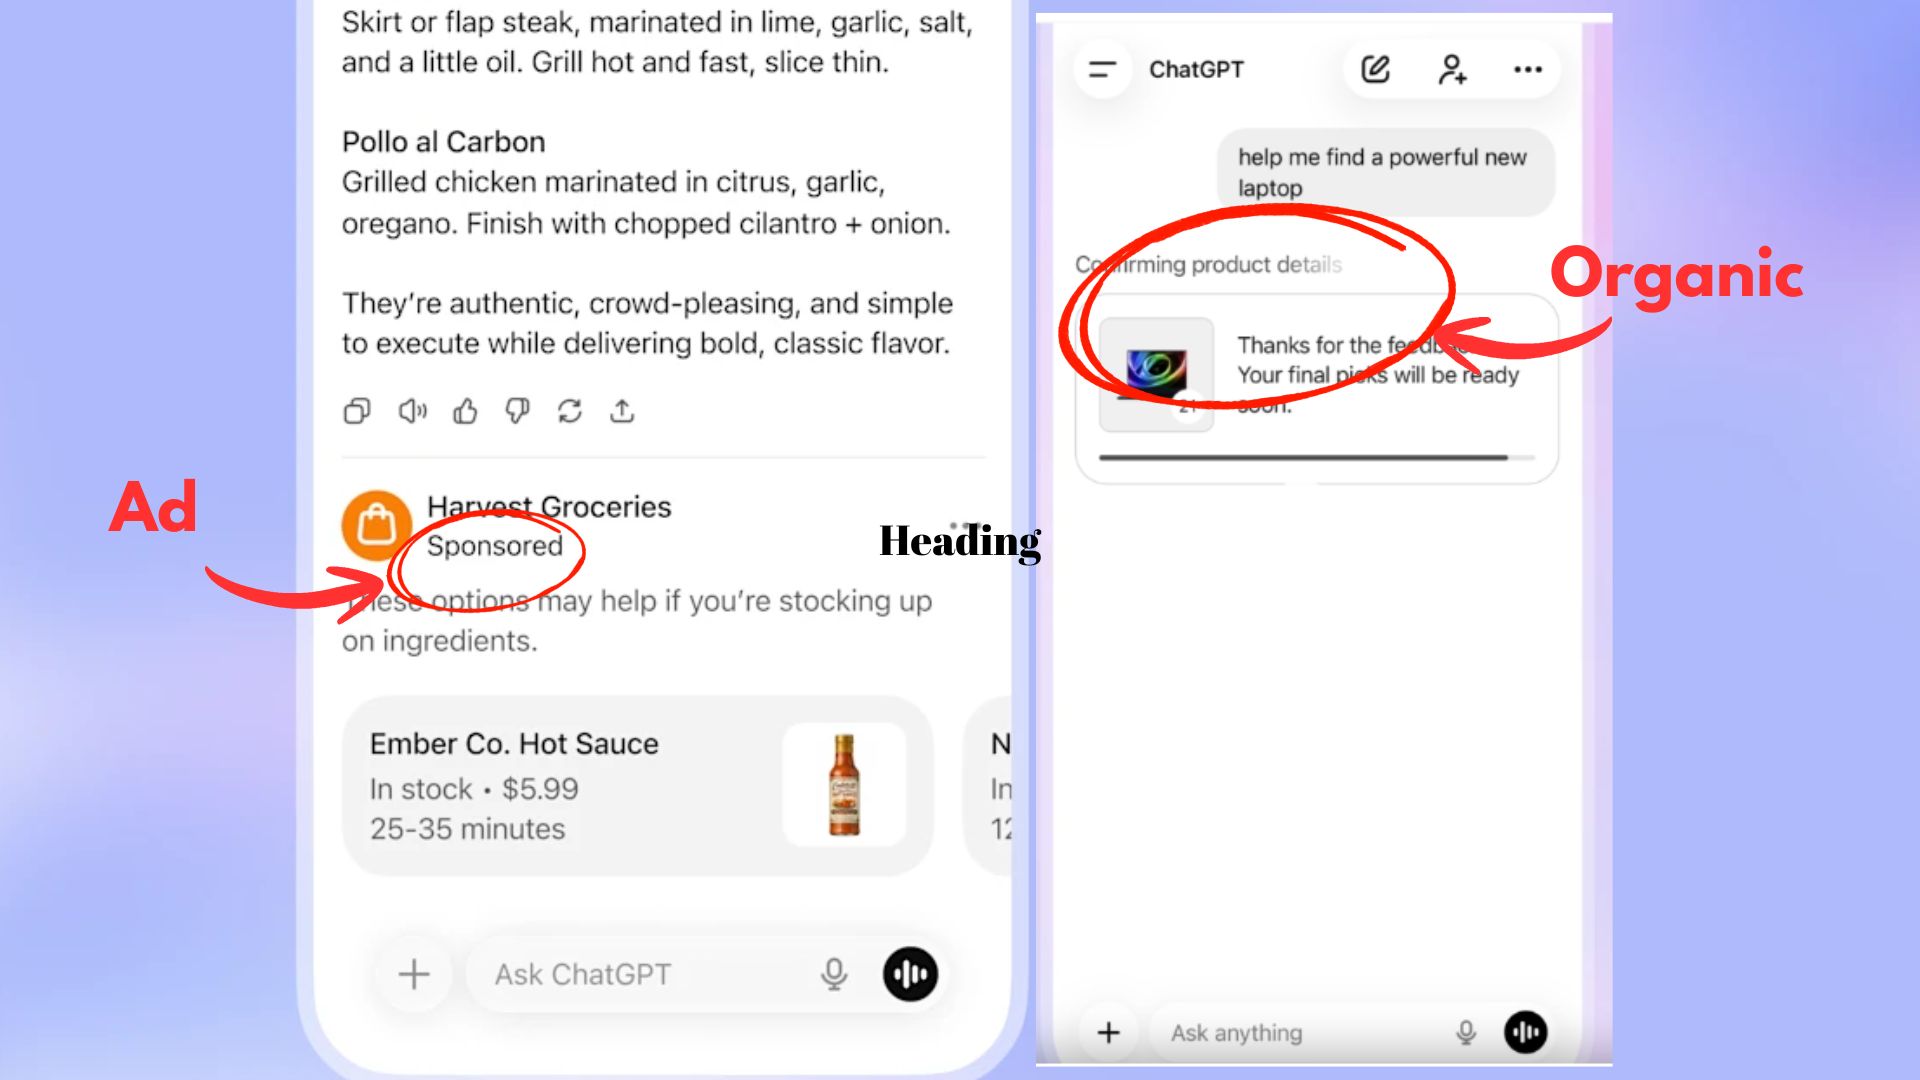Click the plus button left of Ask ChatGPT

pos(414,974)
